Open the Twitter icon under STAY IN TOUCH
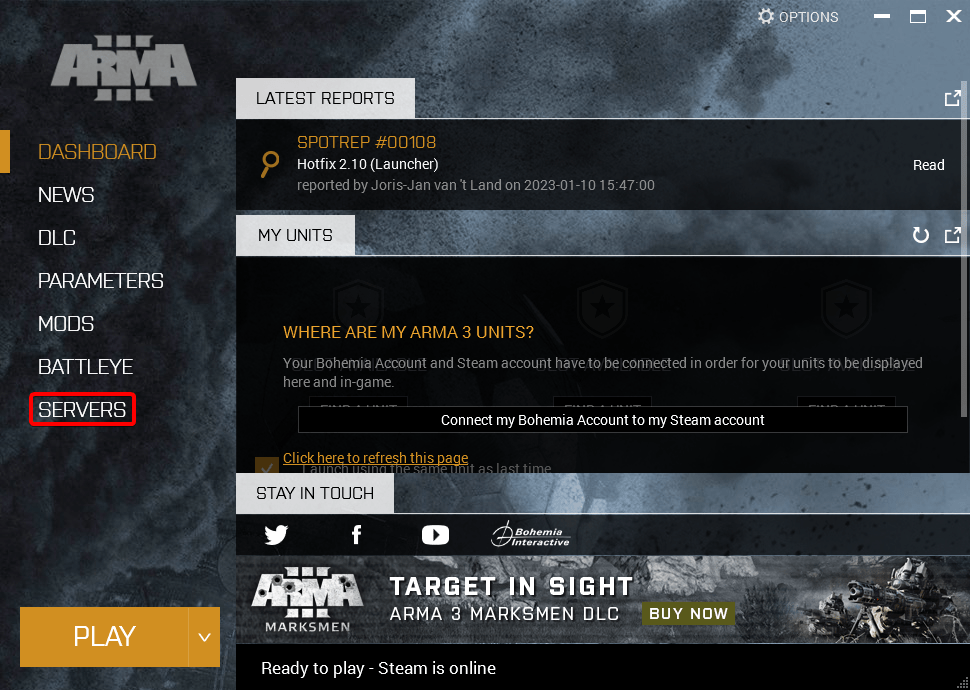The image size is (970, 690). coord(275,534)
